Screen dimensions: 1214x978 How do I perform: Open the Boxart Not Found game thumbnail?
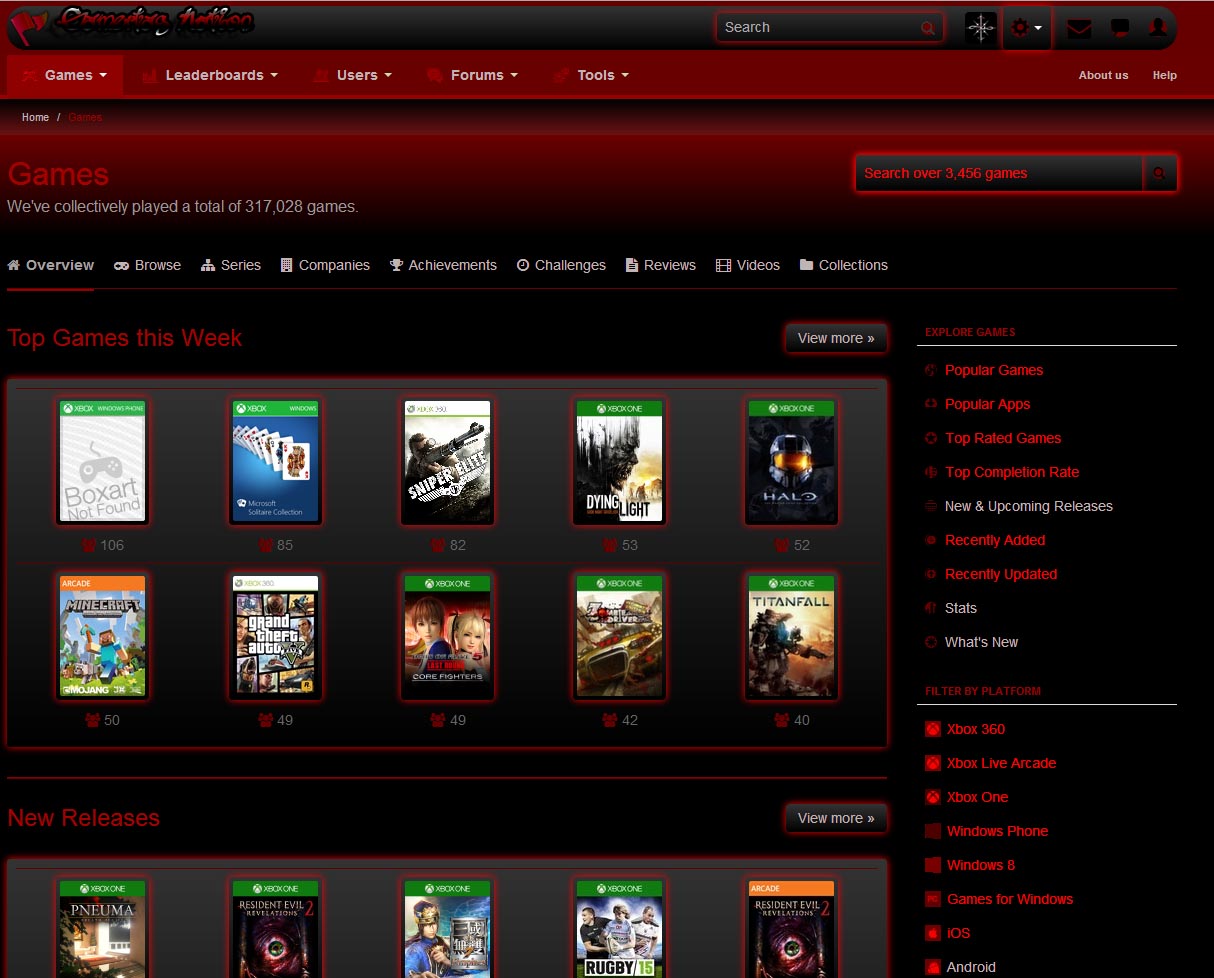[103, 461]
